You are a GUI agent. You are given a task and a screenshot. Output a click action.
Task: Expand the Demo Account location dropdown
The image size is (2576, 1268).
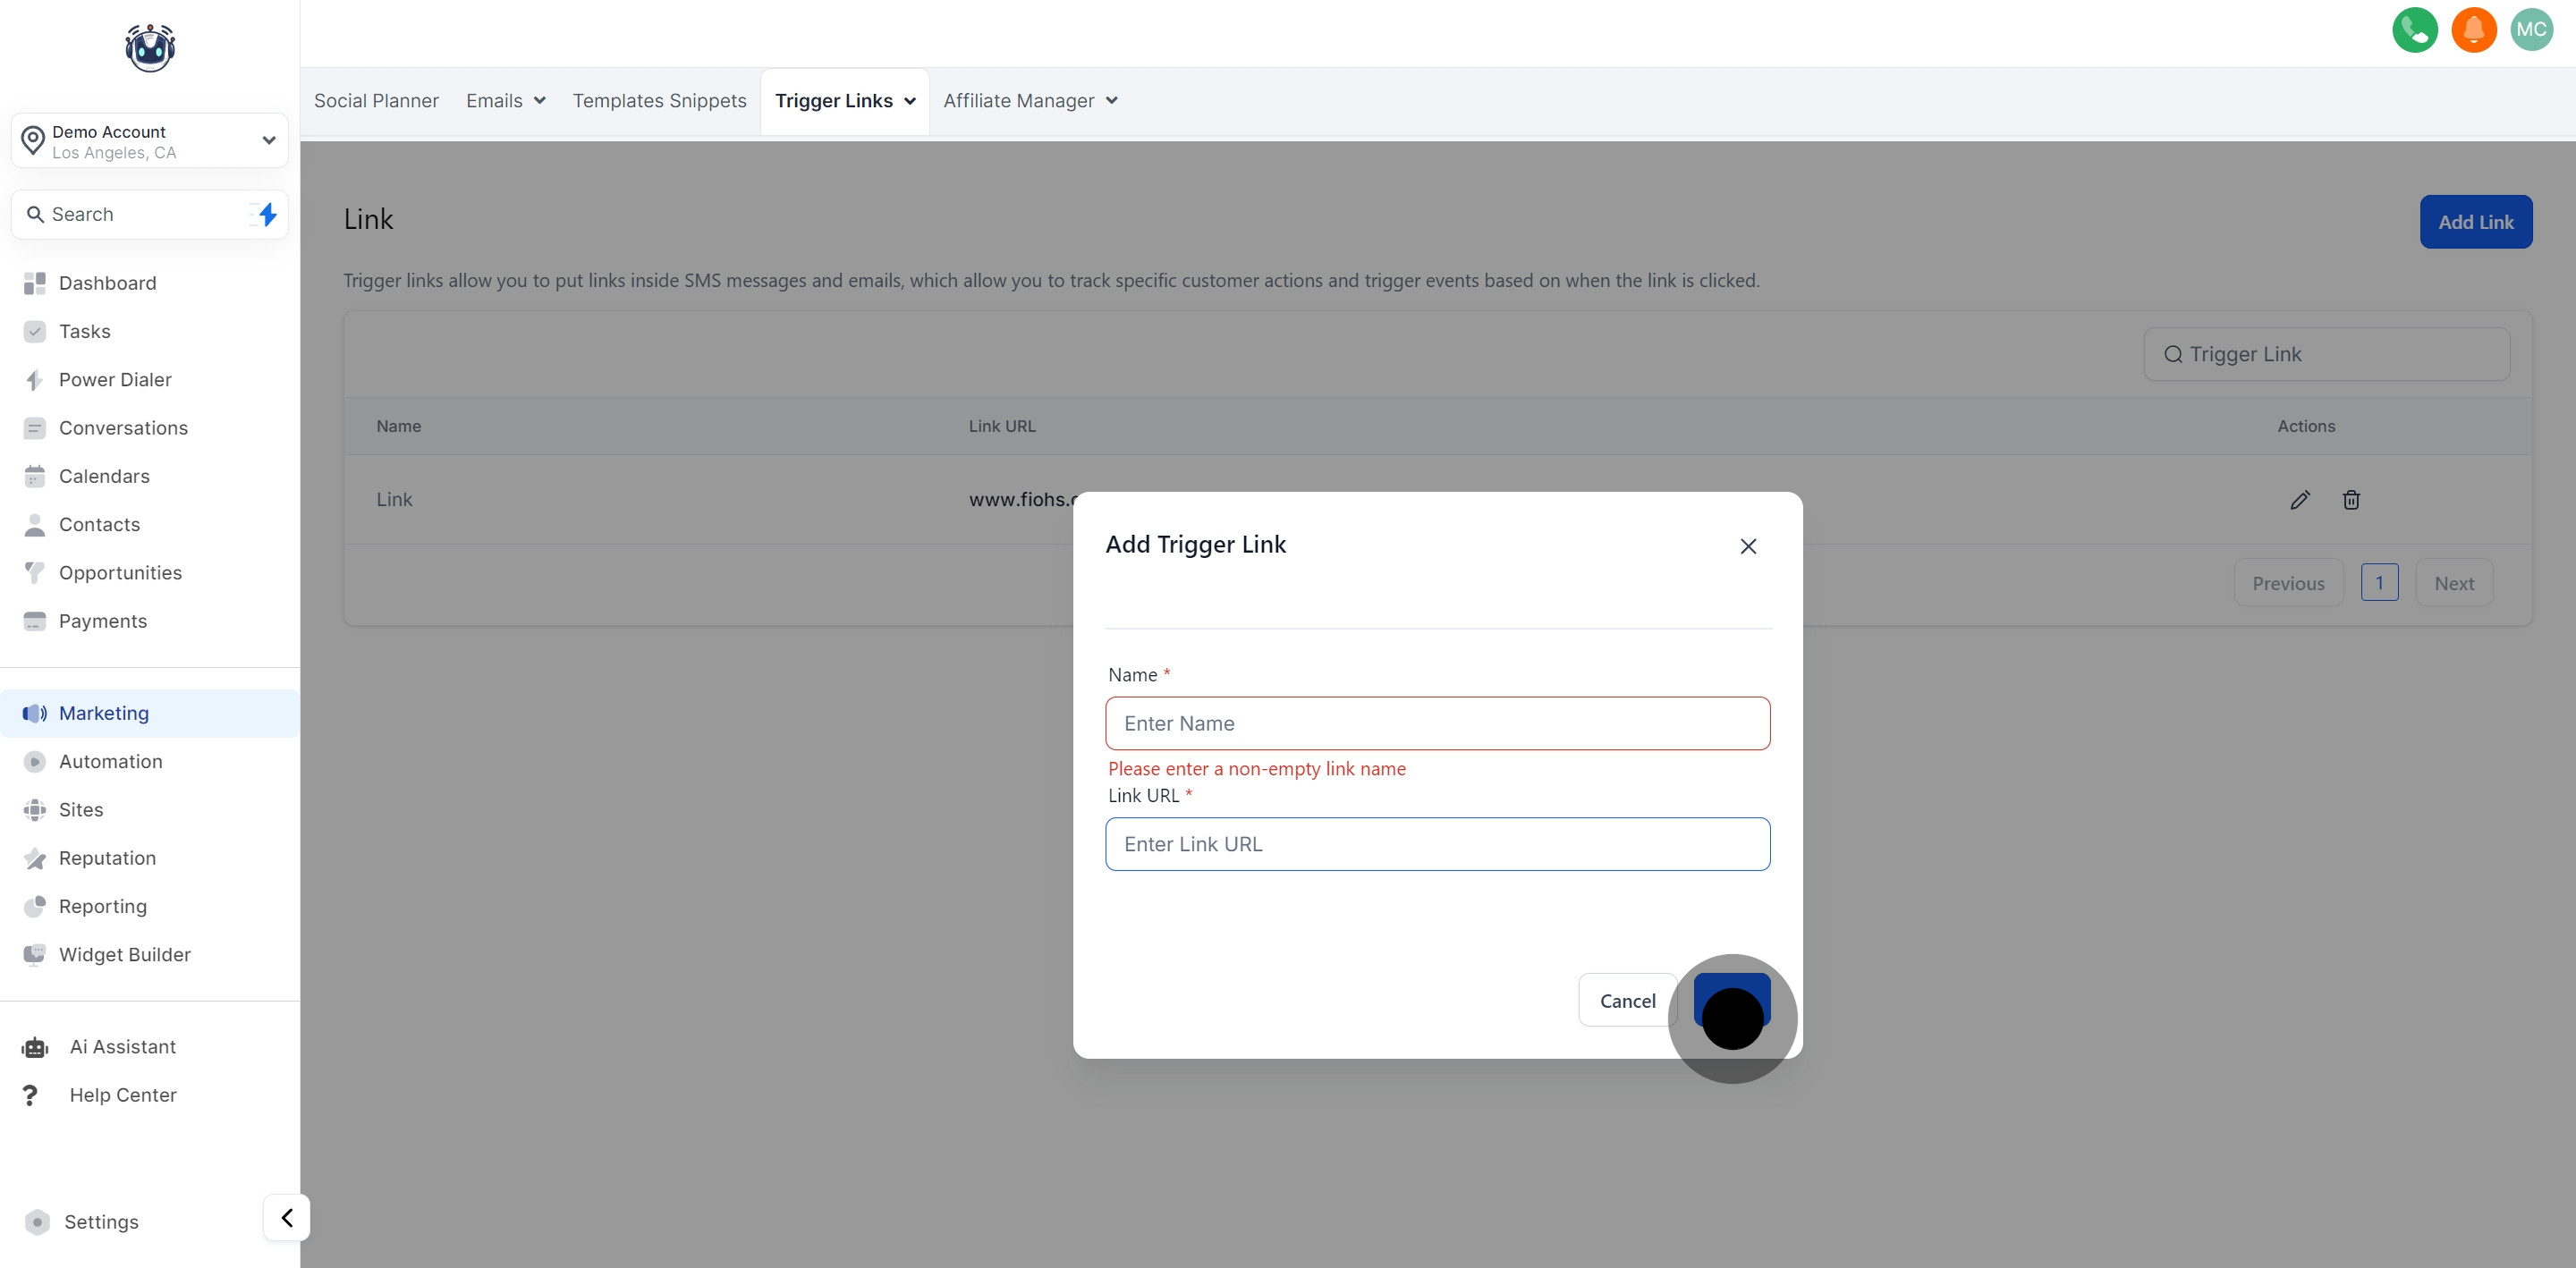[268, 141]
